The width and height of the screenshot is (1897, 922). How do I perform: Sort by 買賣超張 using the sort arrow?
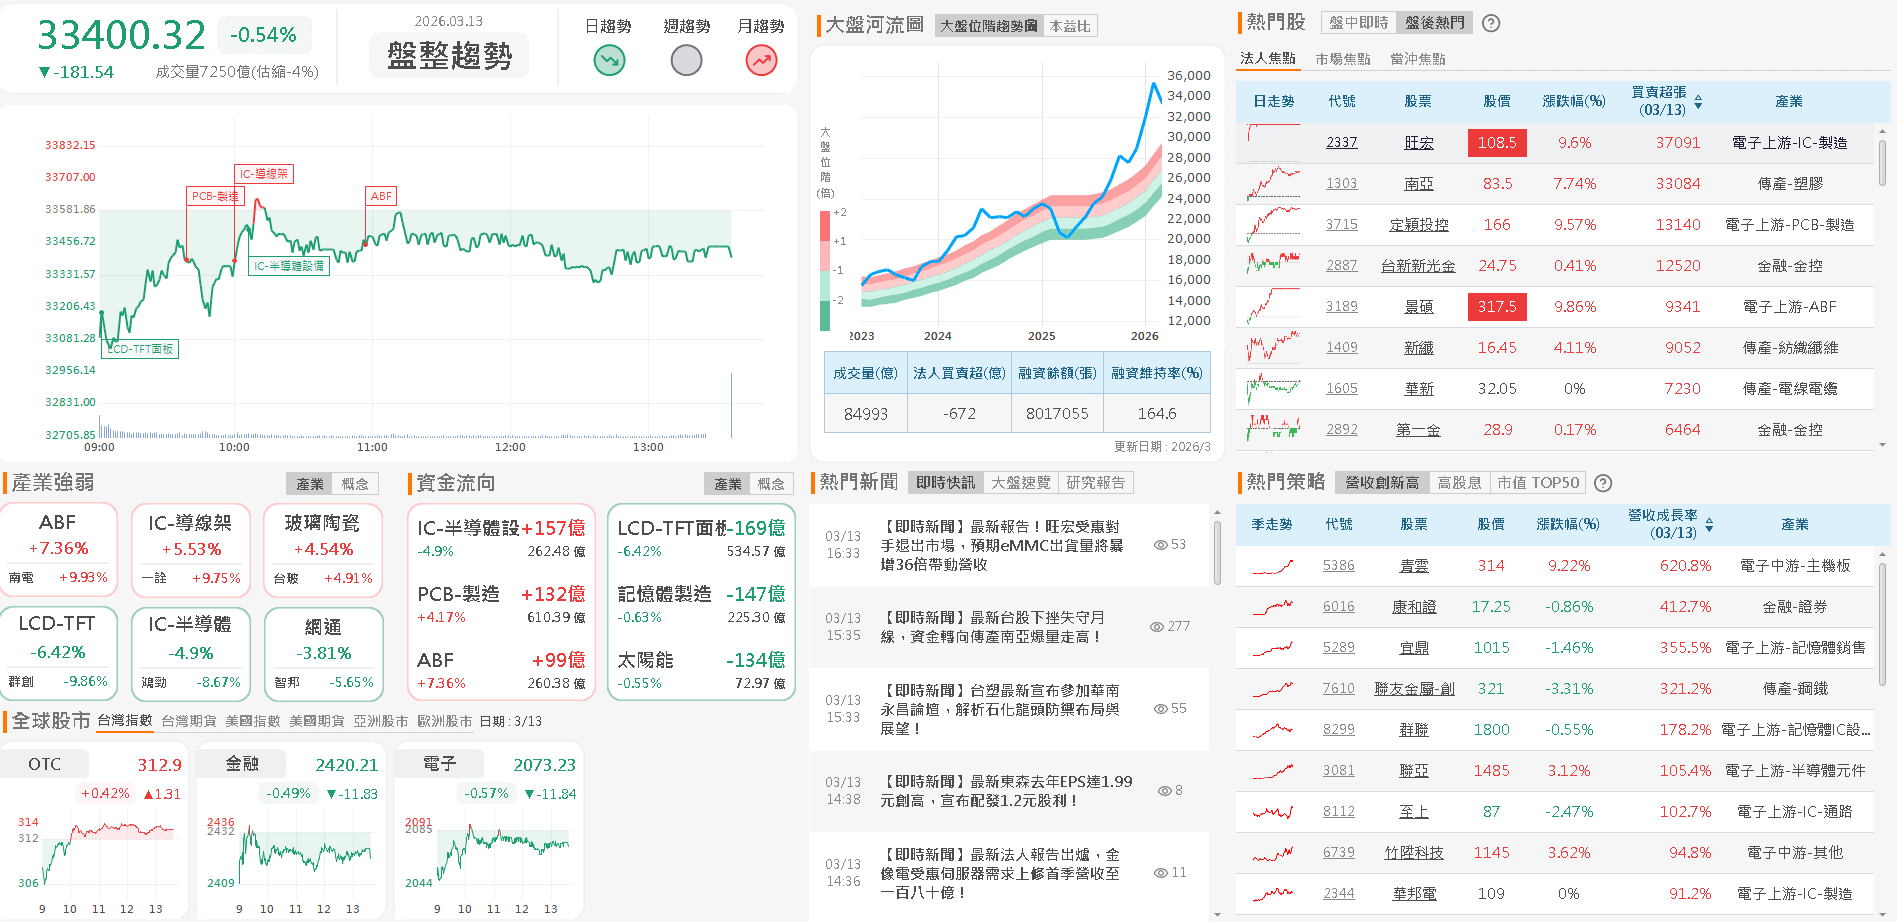[x=1697, y=100]
